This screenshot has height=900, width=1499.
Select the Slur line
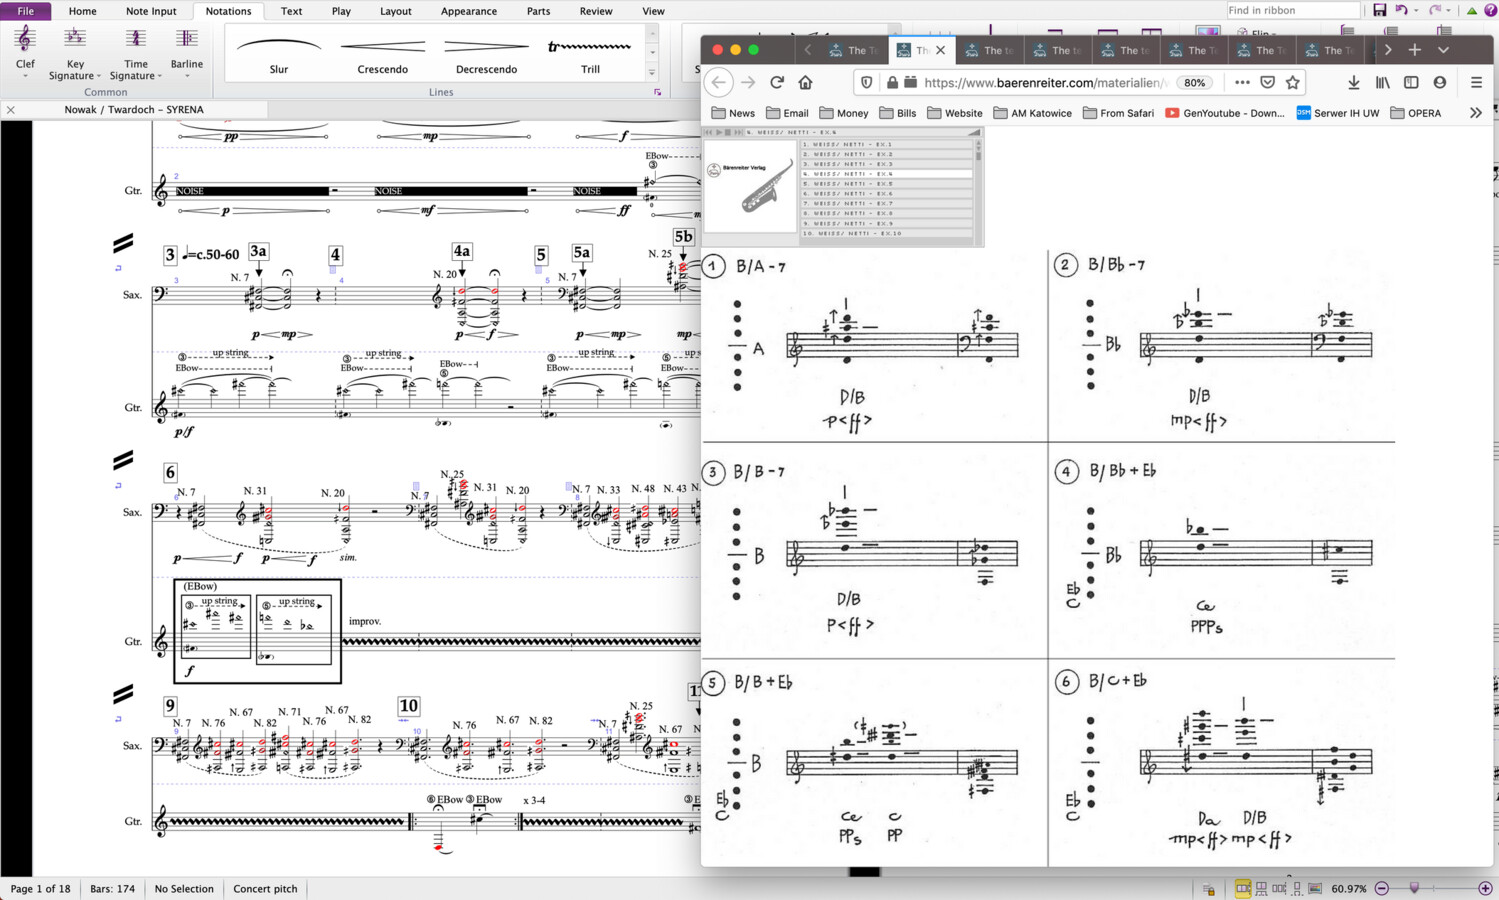pos(279,54)
